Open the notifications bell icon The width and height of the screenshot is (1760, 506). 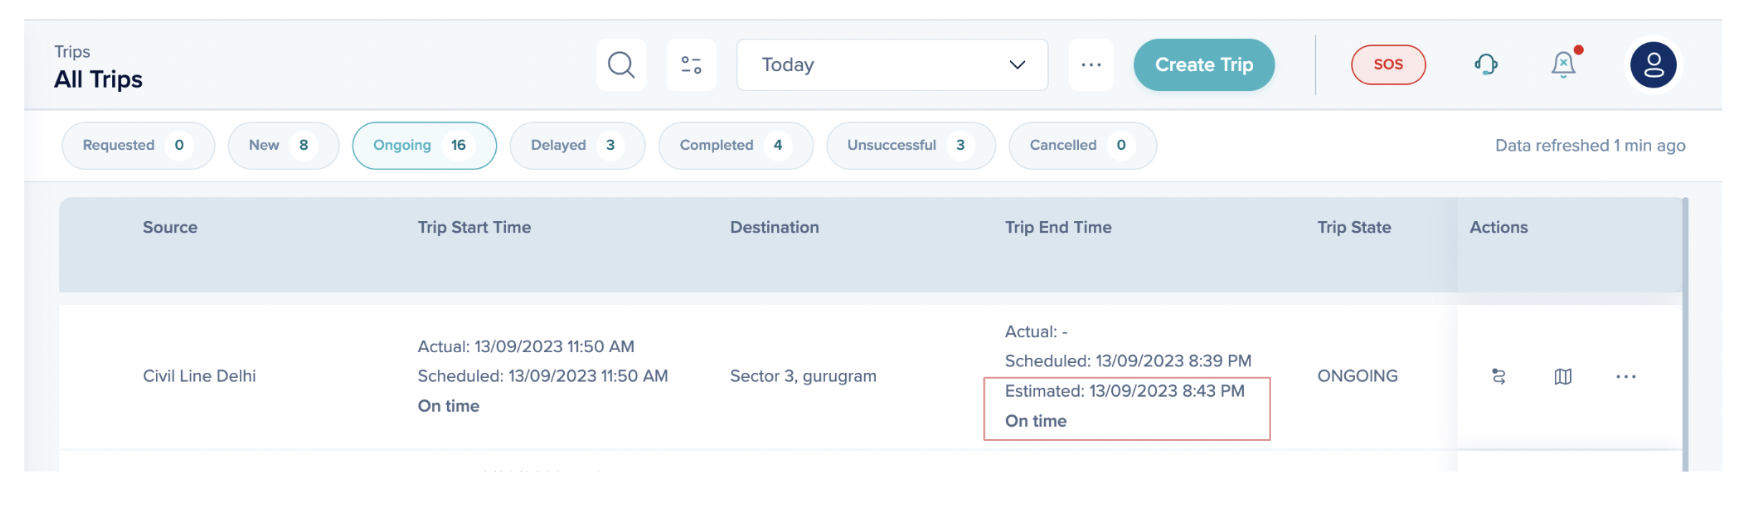[1563, 65]
